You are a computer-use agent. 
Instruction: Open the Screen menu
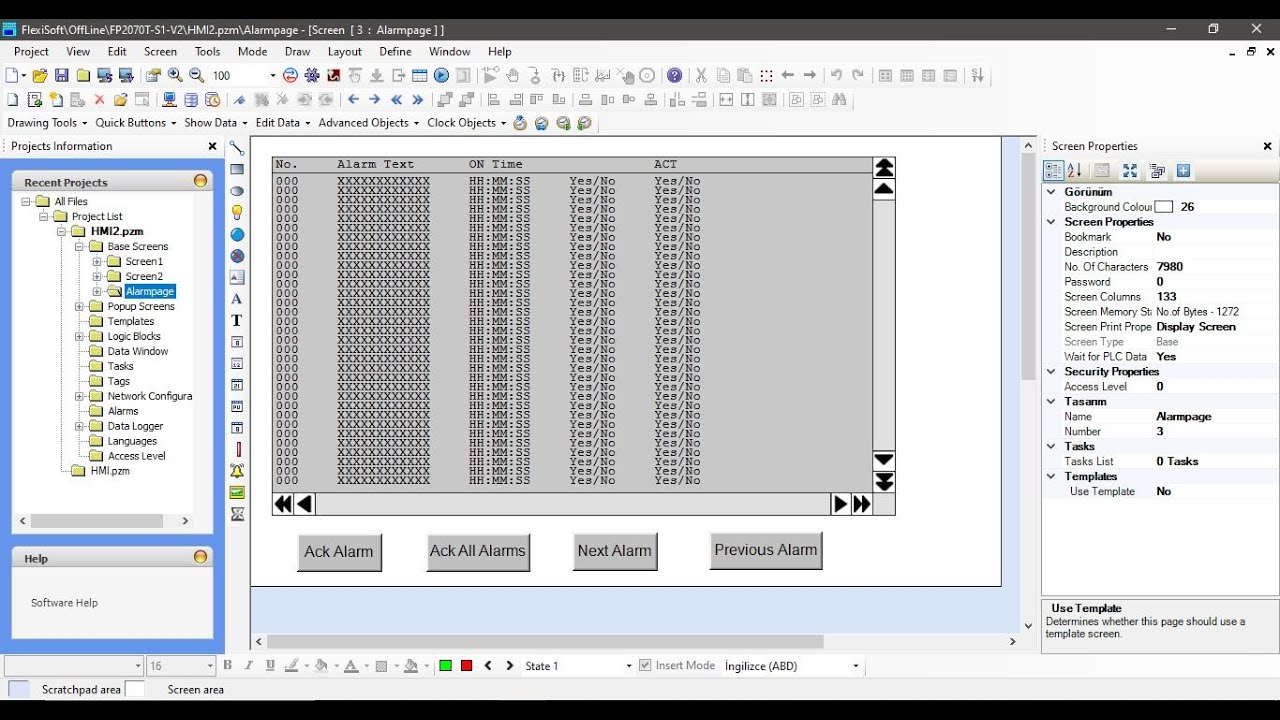click(160, 51)
